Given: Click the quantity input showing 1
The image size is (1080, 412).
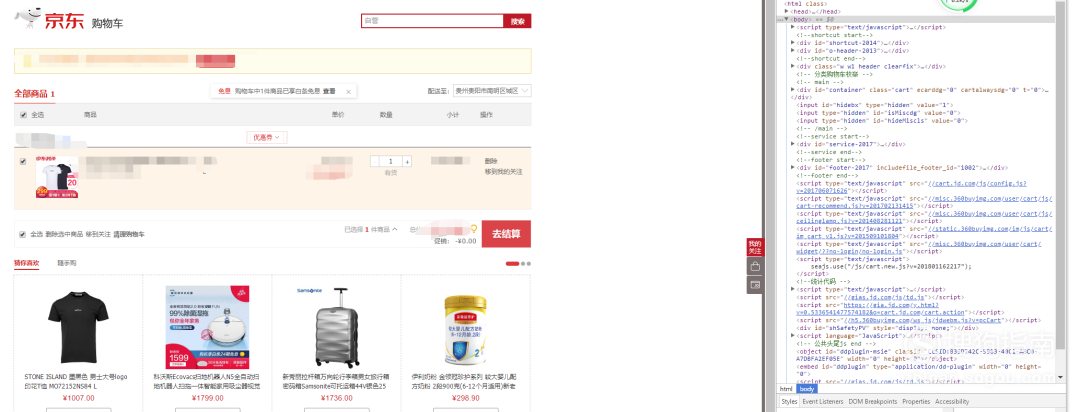Looking at the screenshot, I should tap(391, 161).
